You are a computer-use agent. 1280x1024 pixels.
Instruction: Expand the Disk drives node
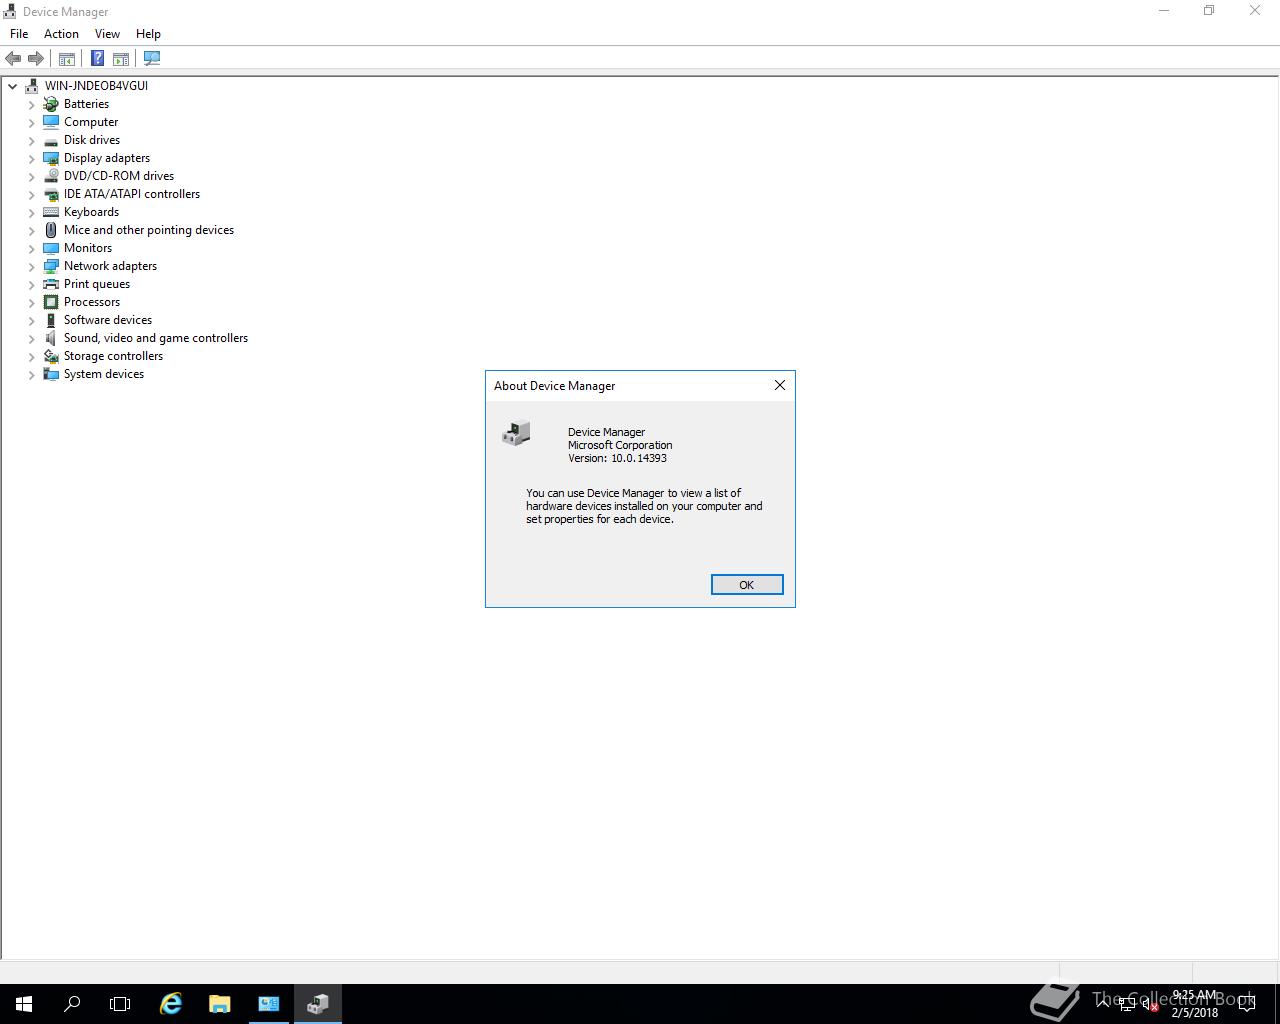click(x=31, y=140)
